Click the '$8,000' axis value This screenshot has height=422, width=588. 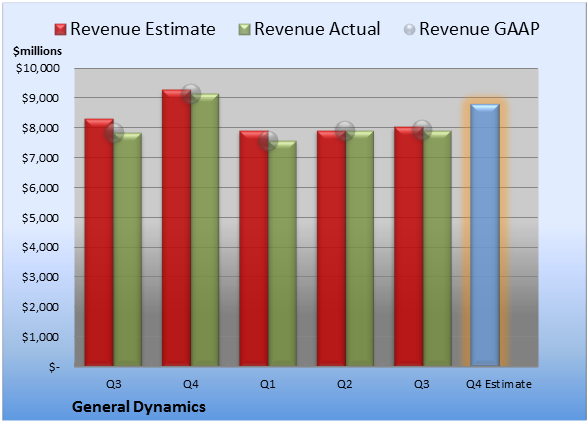40,128
